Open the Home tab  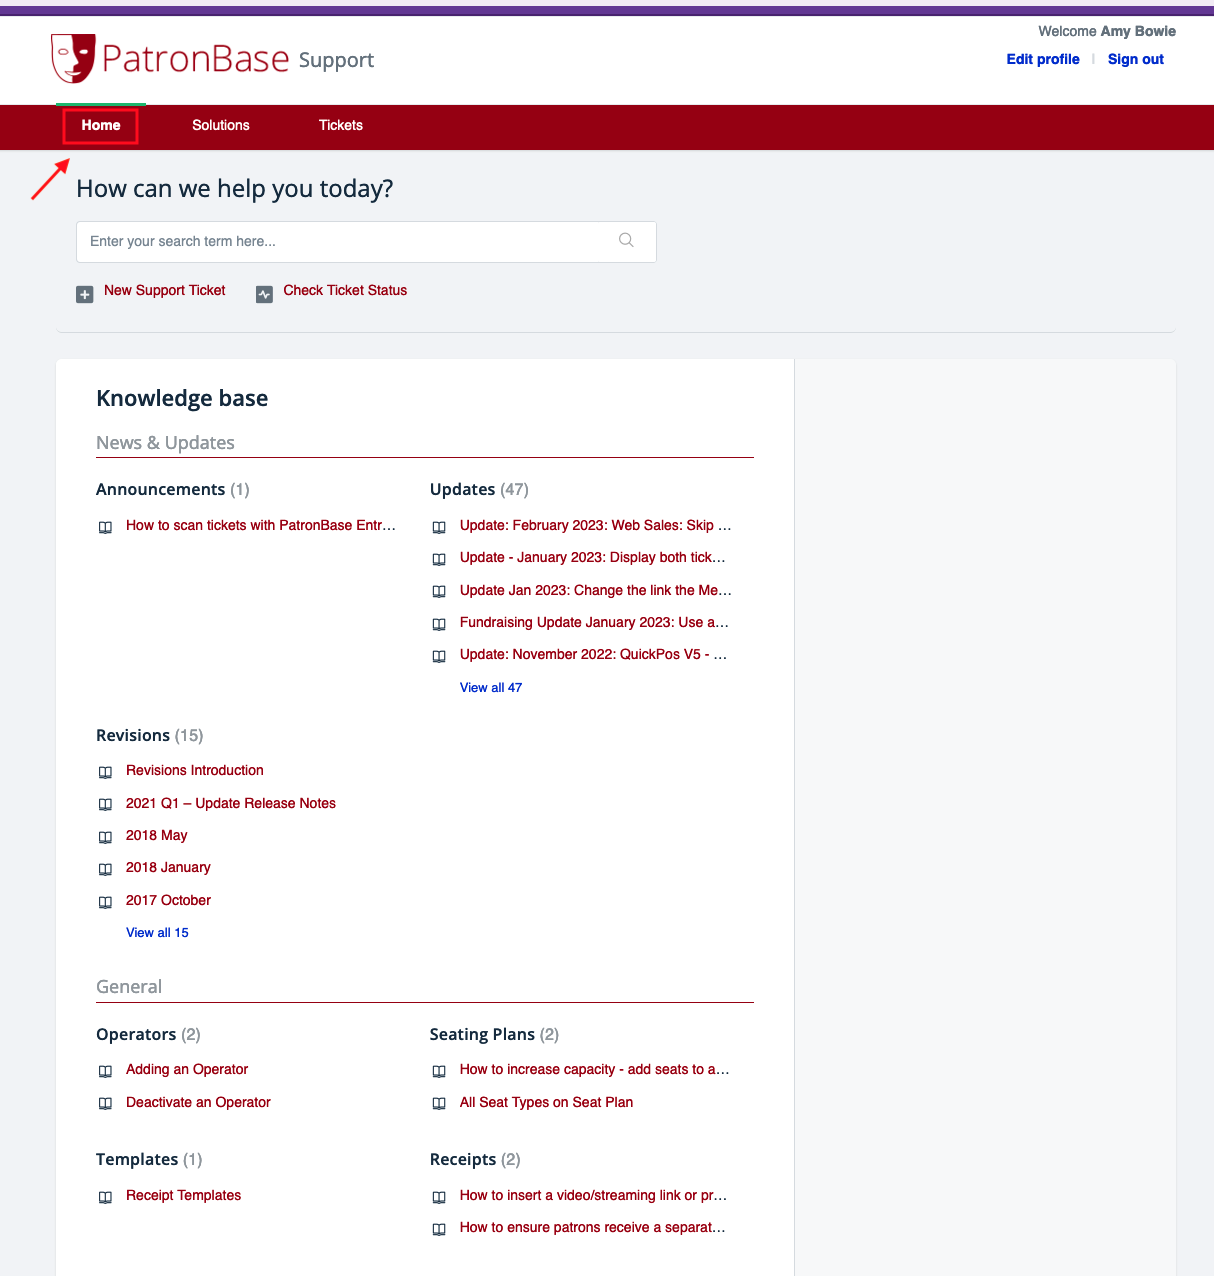tap(101, 125)
